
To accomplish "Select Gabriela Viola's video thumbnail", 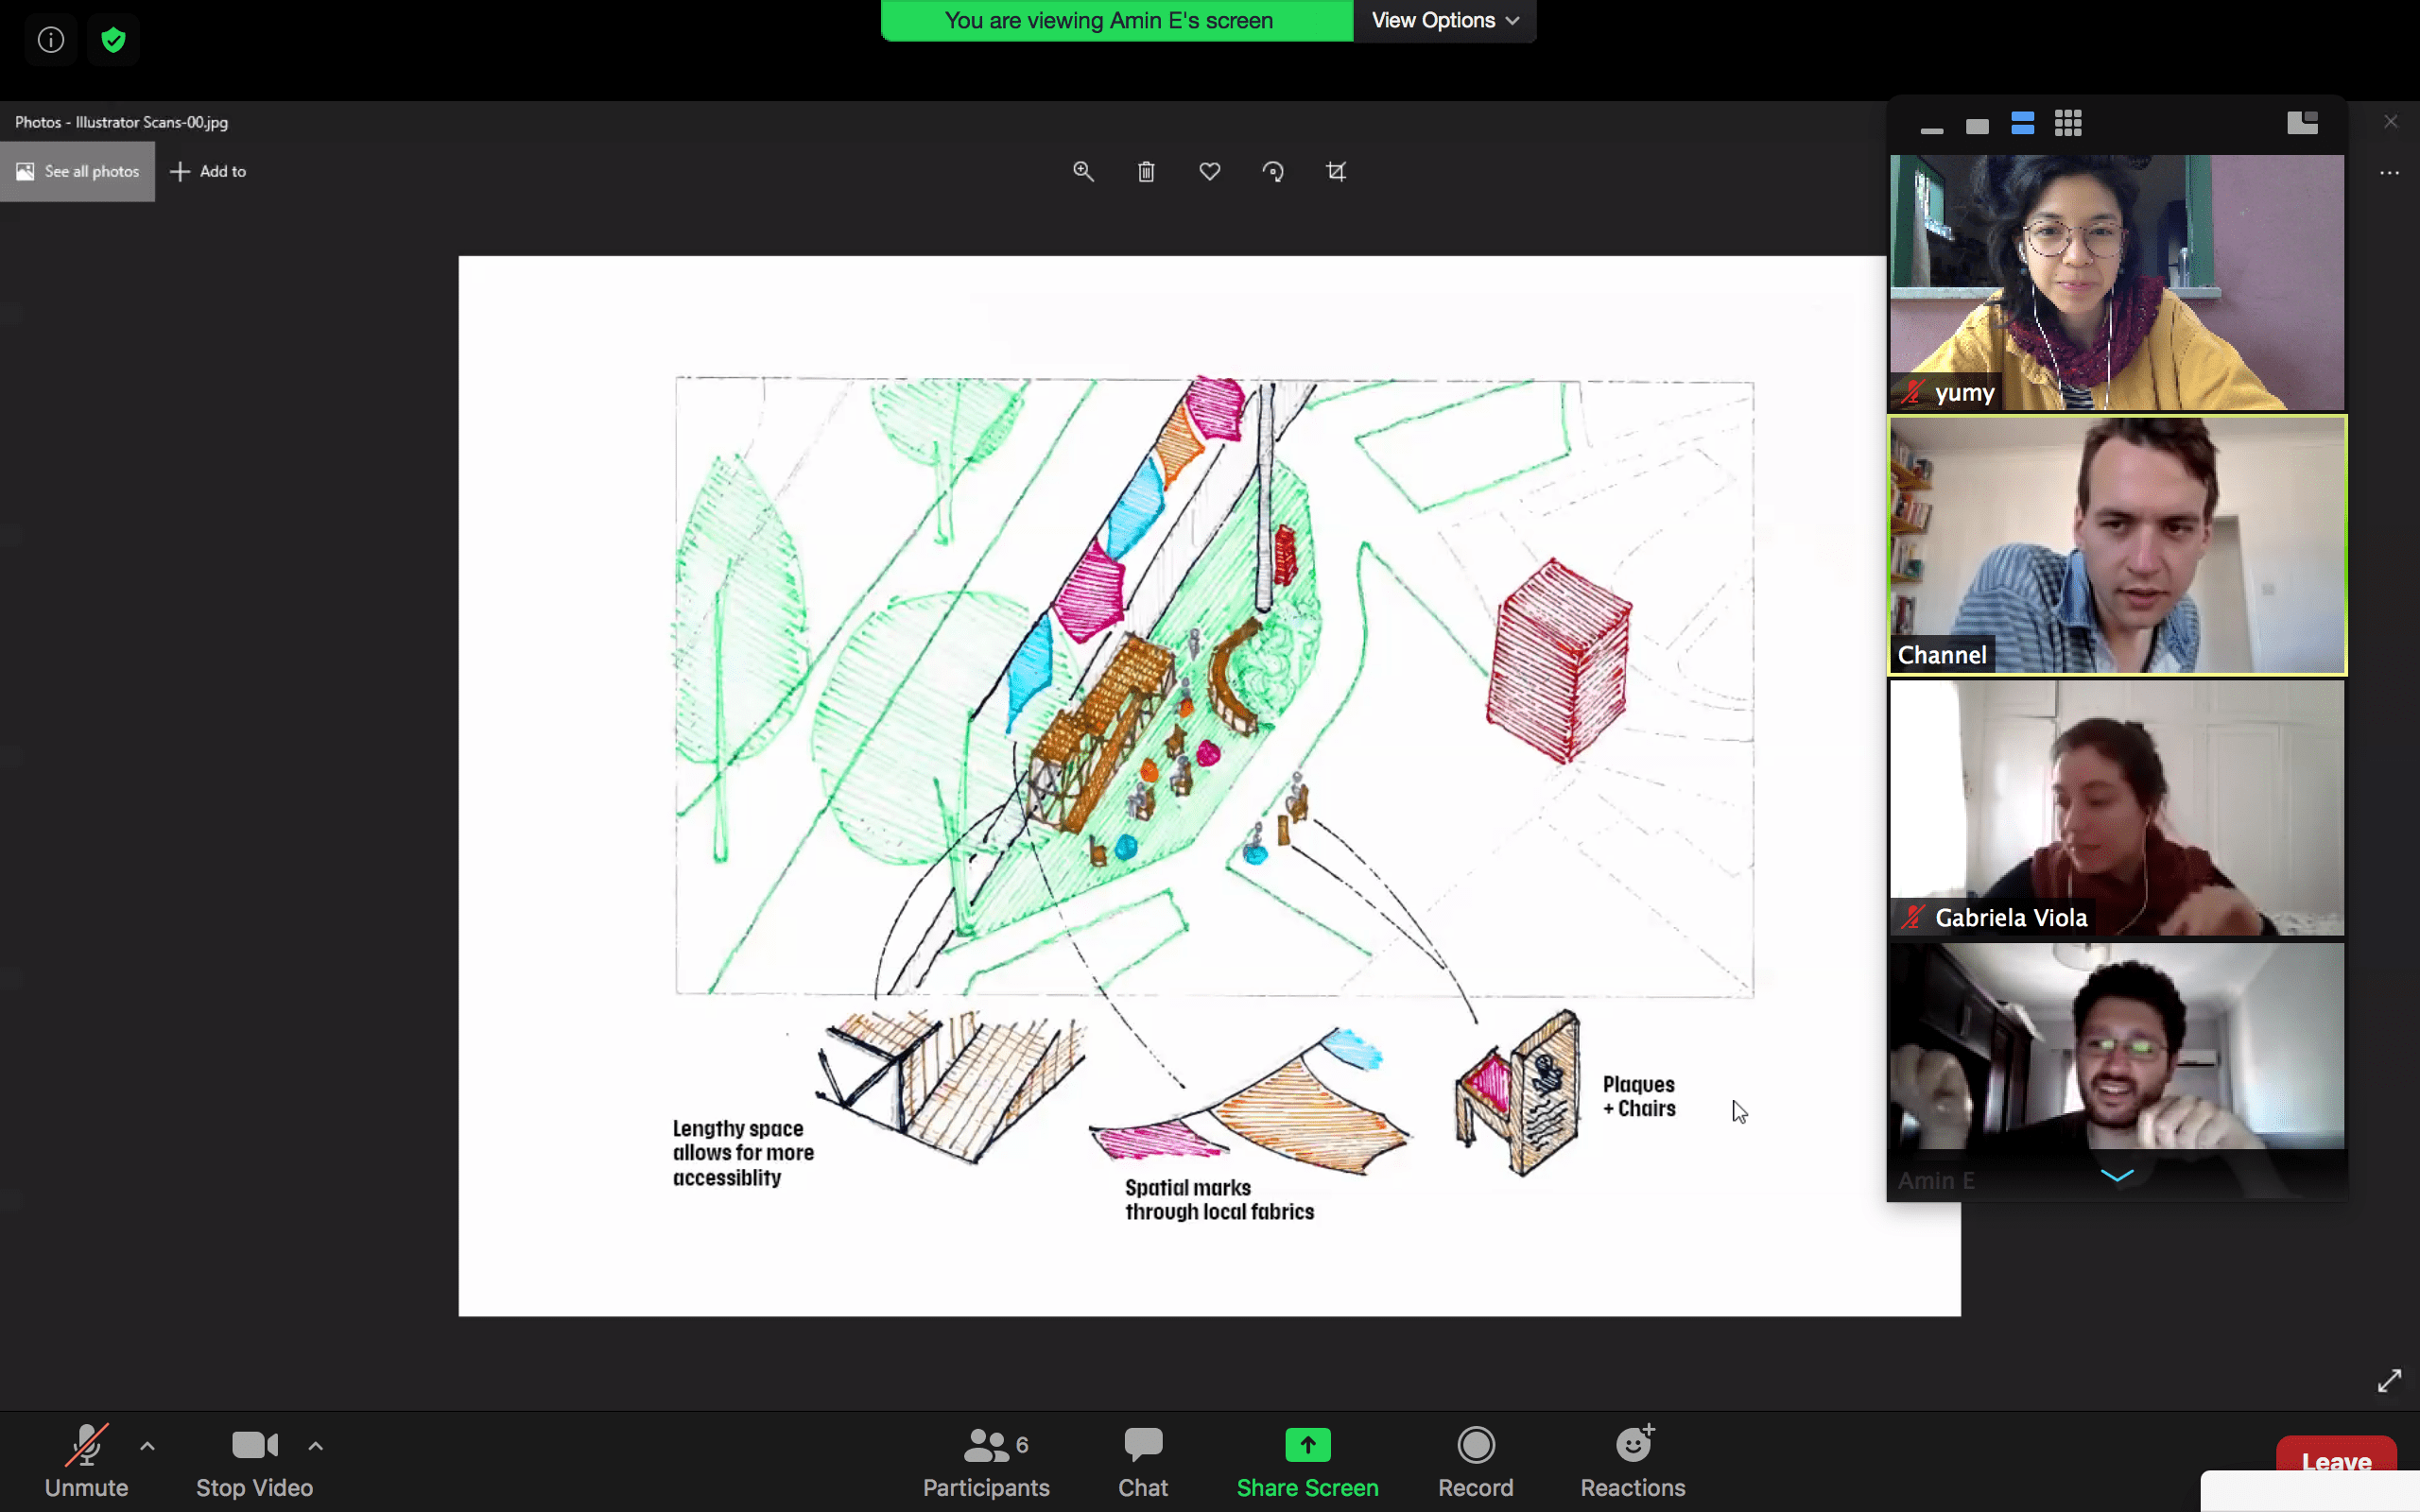I will point(2116,808).
